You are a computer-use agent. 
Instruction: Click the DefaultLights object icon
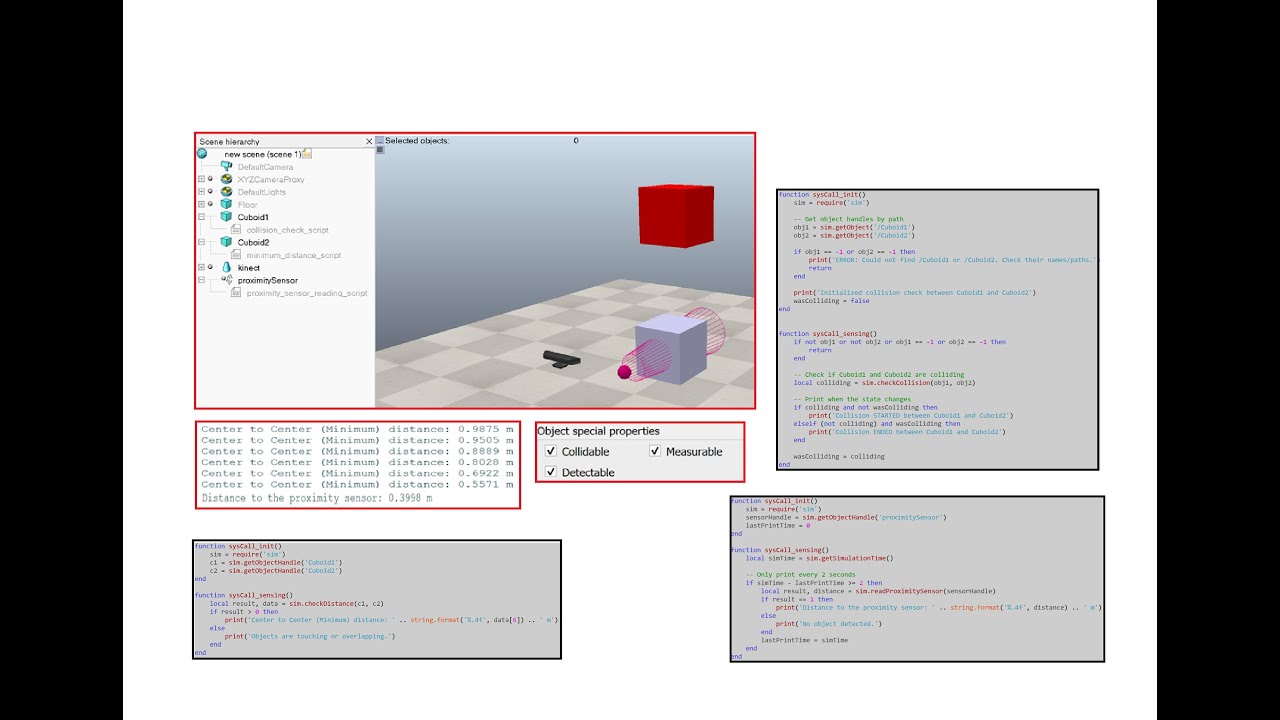pos(226,192)
